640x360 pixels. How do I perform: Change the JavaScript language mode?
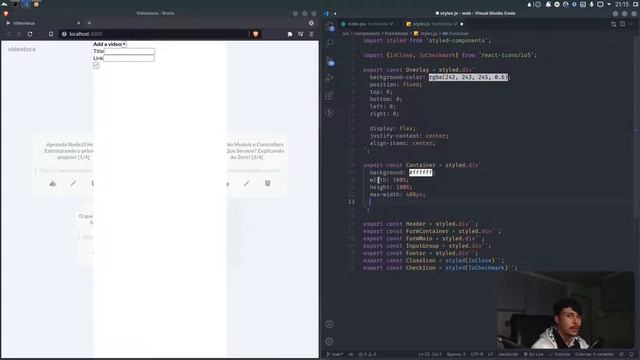[x=508, y=354]
